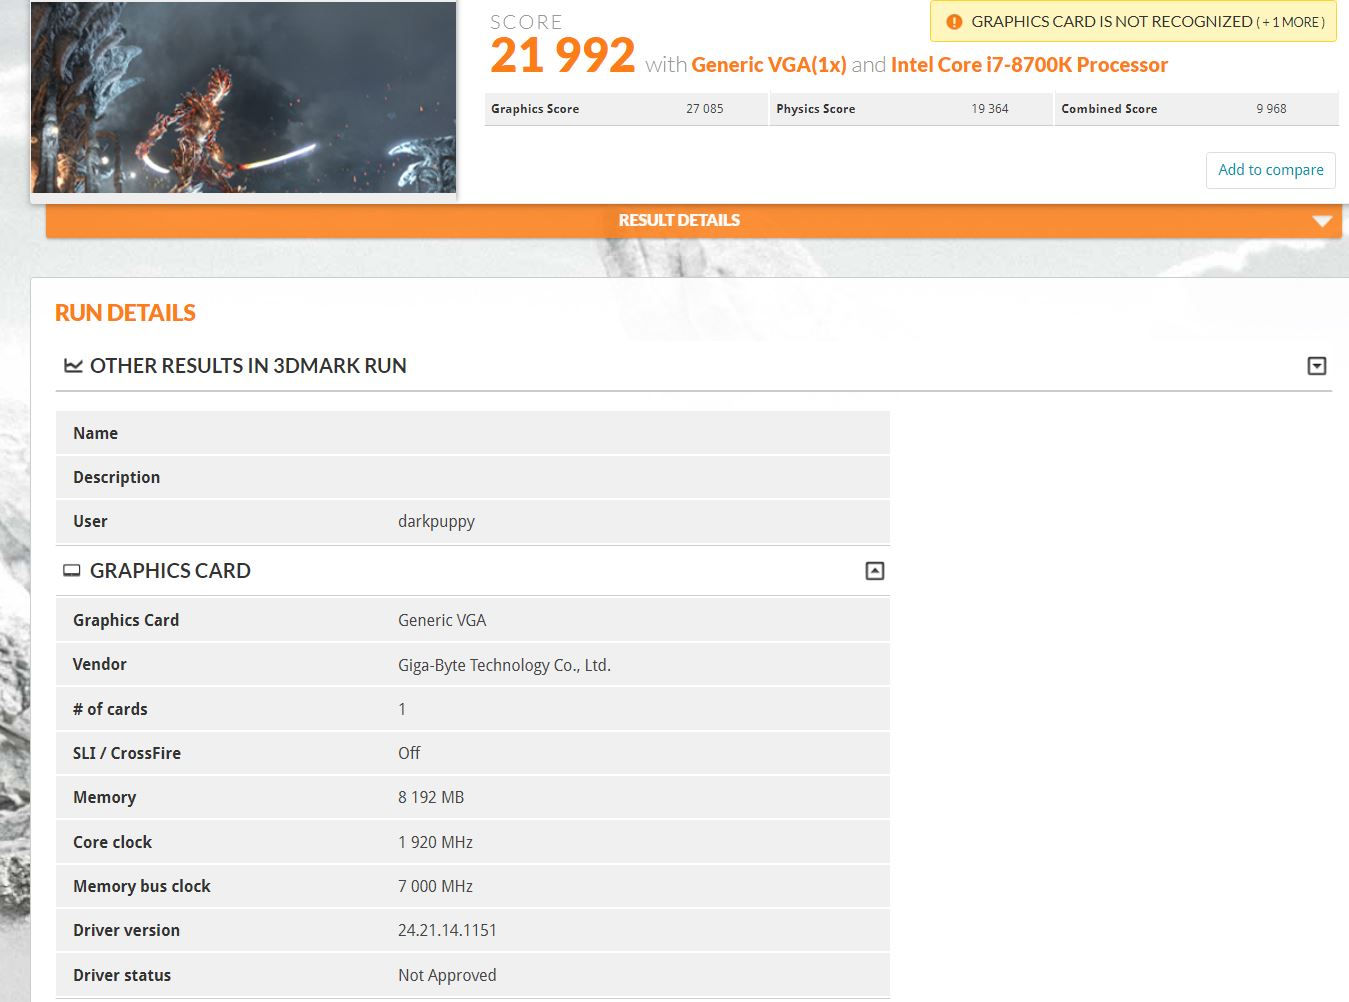Image resolution: width=1349 pixels, height=1002 pixels.
Task: Collapse the Graphics Card section with the arrow box
Action: pos(875,571)
